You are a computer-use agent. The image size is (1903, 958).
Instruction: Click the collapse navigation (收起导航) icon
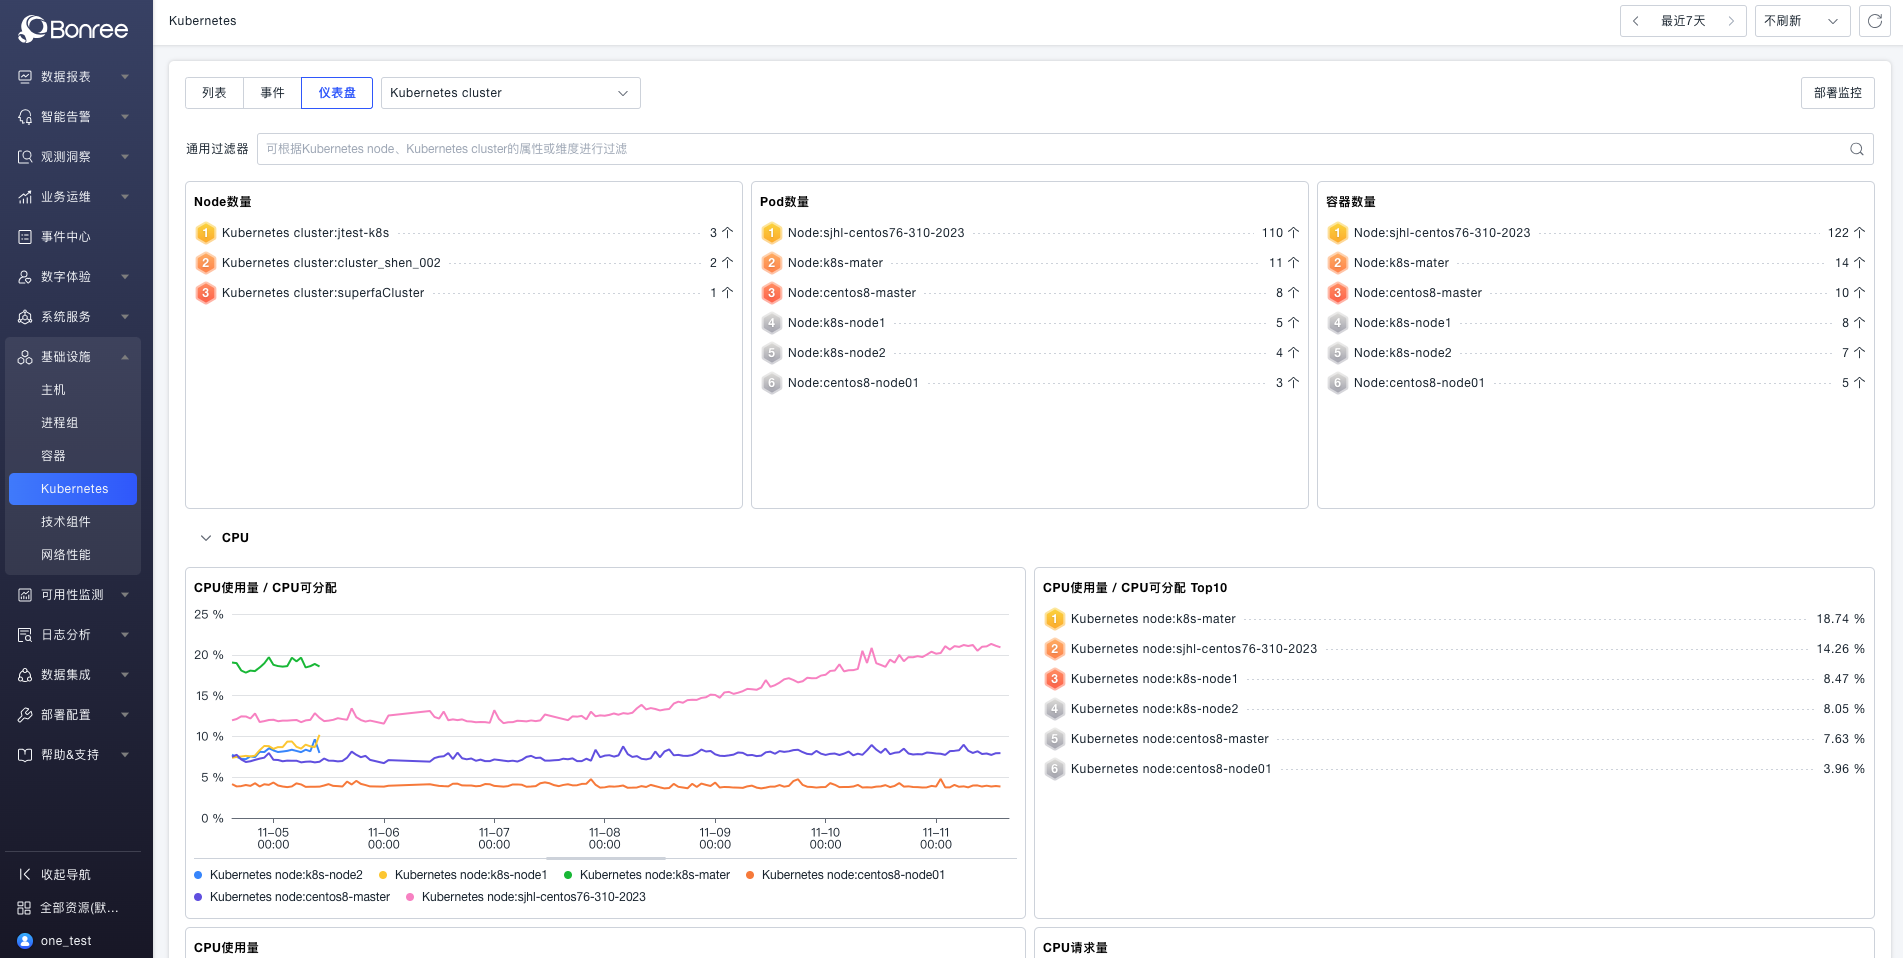25,874
